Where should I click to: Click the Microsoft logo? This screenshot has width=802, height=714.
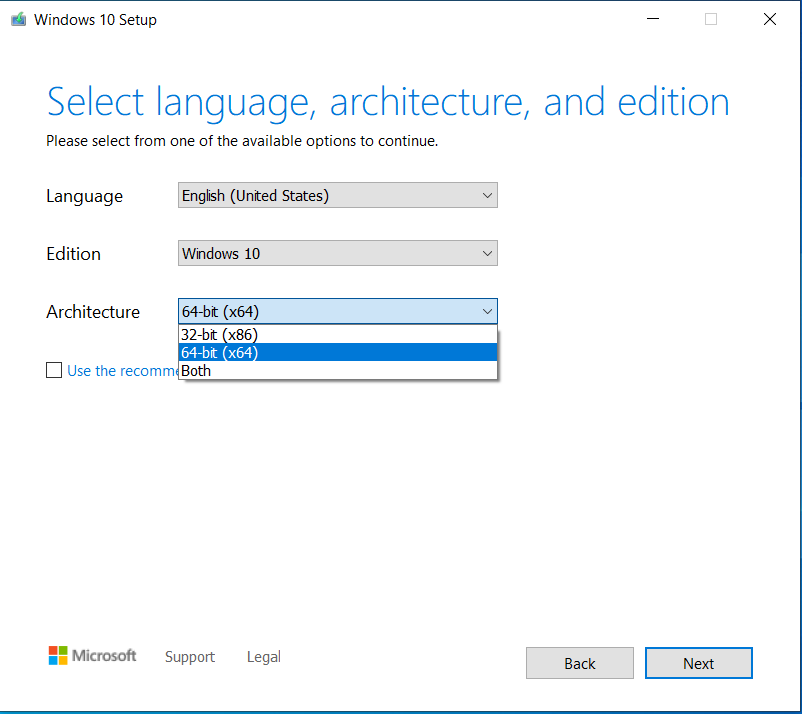[x=92, y=656]
